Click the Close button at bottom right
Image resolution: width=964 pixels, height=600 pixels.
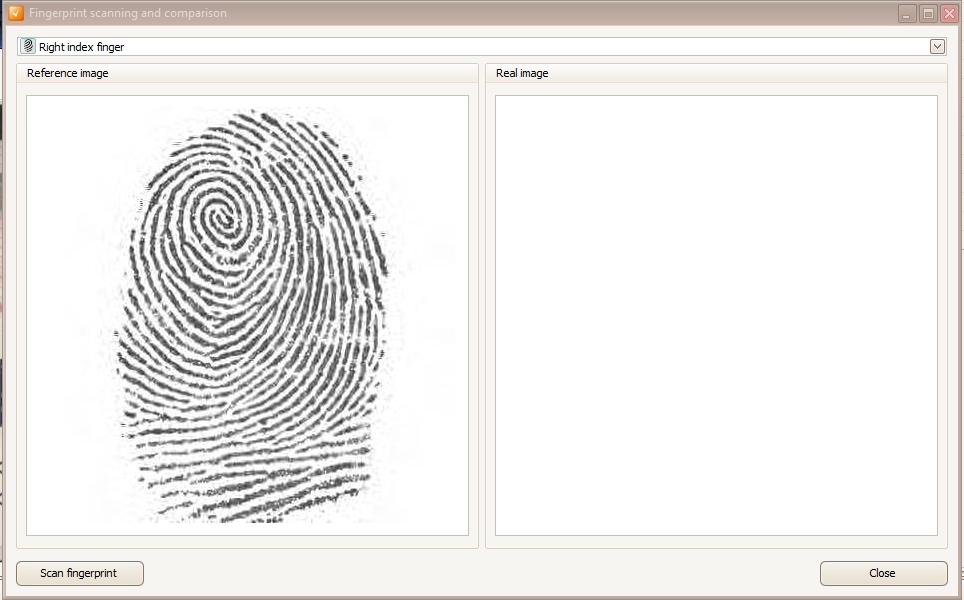click(x=883, y=573)
